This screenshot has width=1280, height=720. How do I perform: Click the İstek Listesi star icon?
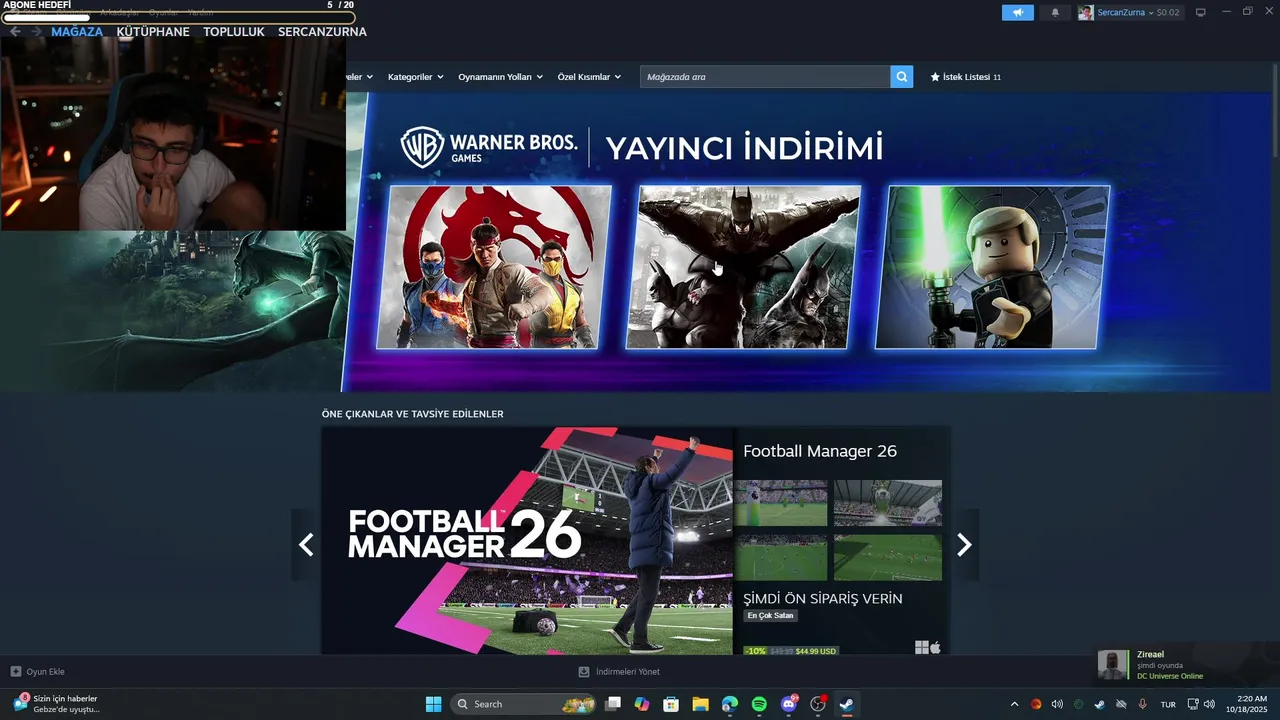click(935, 77)
